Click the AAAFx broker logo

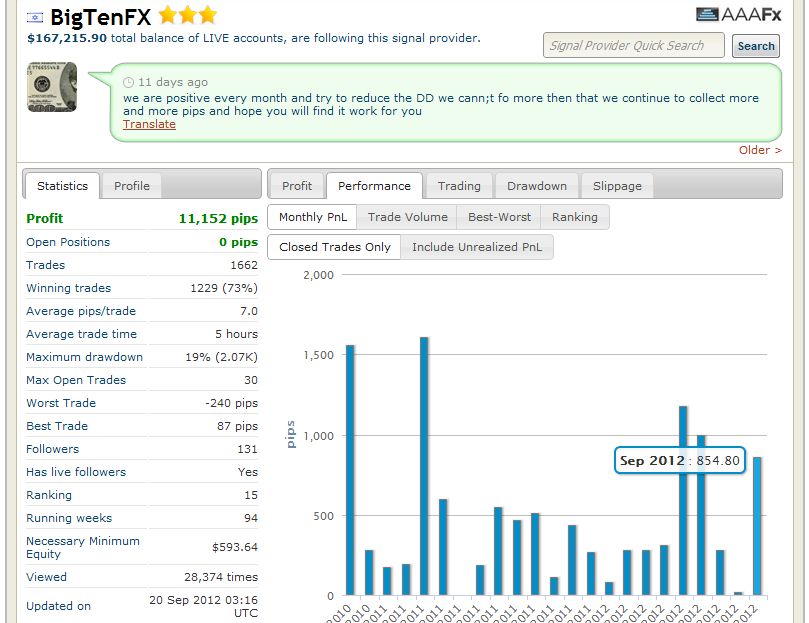738,14
